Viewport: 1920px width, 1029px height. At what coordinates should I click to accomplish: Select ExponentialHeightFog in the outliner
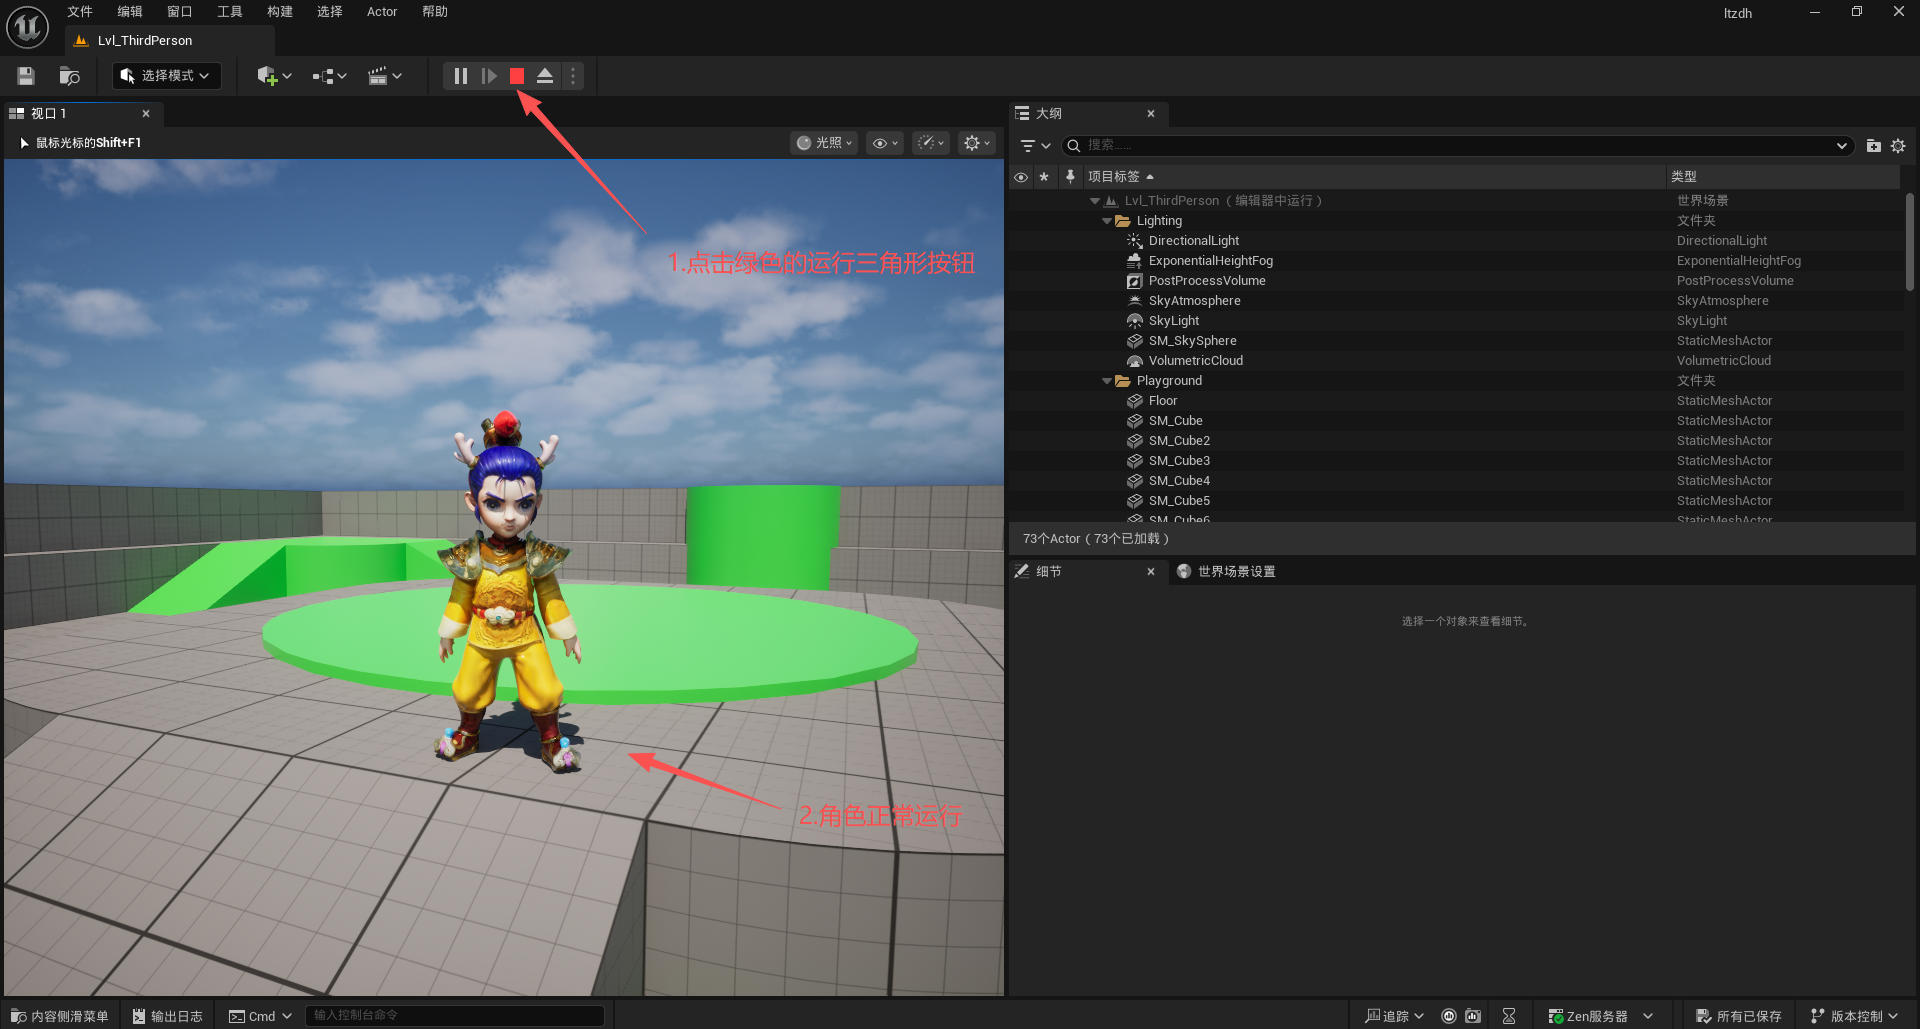tap(1456, 261)
